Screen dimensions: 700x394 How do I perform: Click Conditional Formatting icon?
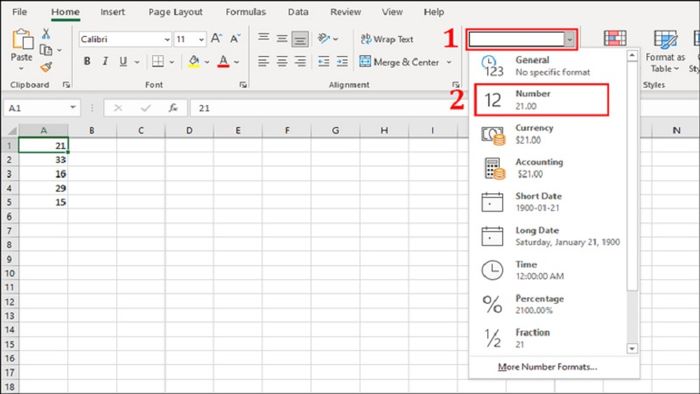coord(615,38)
